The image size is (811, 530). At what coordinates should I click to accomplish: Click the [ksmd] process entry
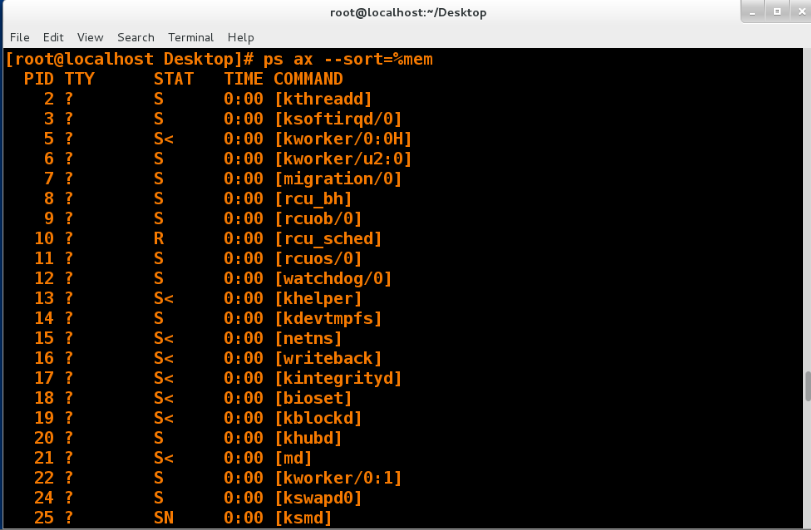tap(303, 518)
